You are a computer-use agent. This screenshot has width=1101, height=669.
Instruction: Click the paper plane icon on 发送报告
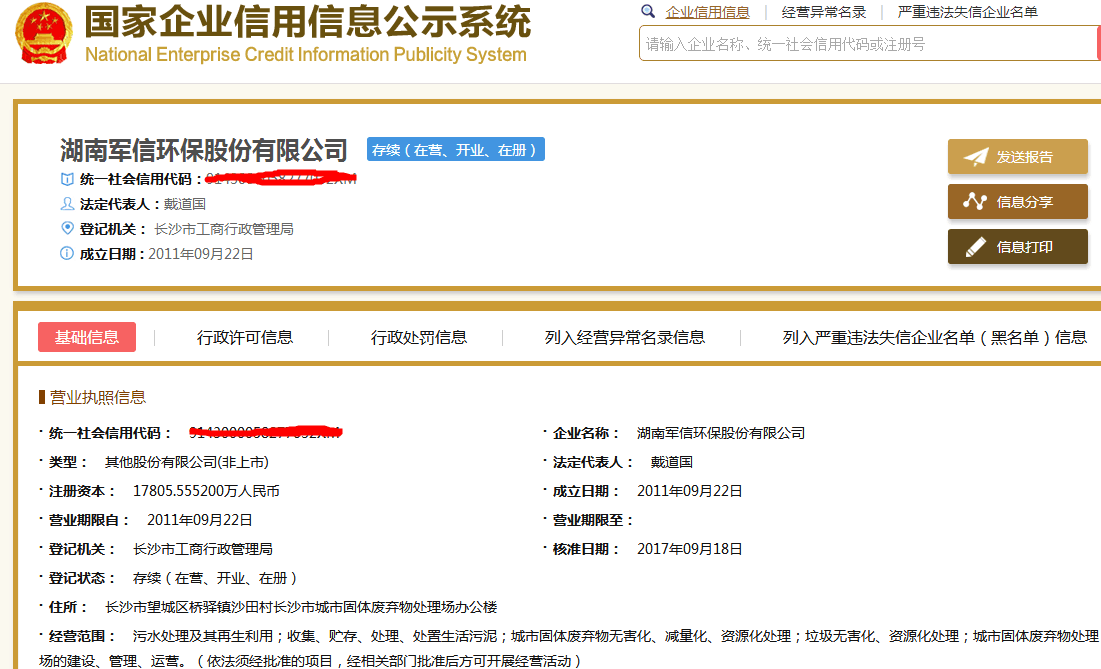click(976, 157)
